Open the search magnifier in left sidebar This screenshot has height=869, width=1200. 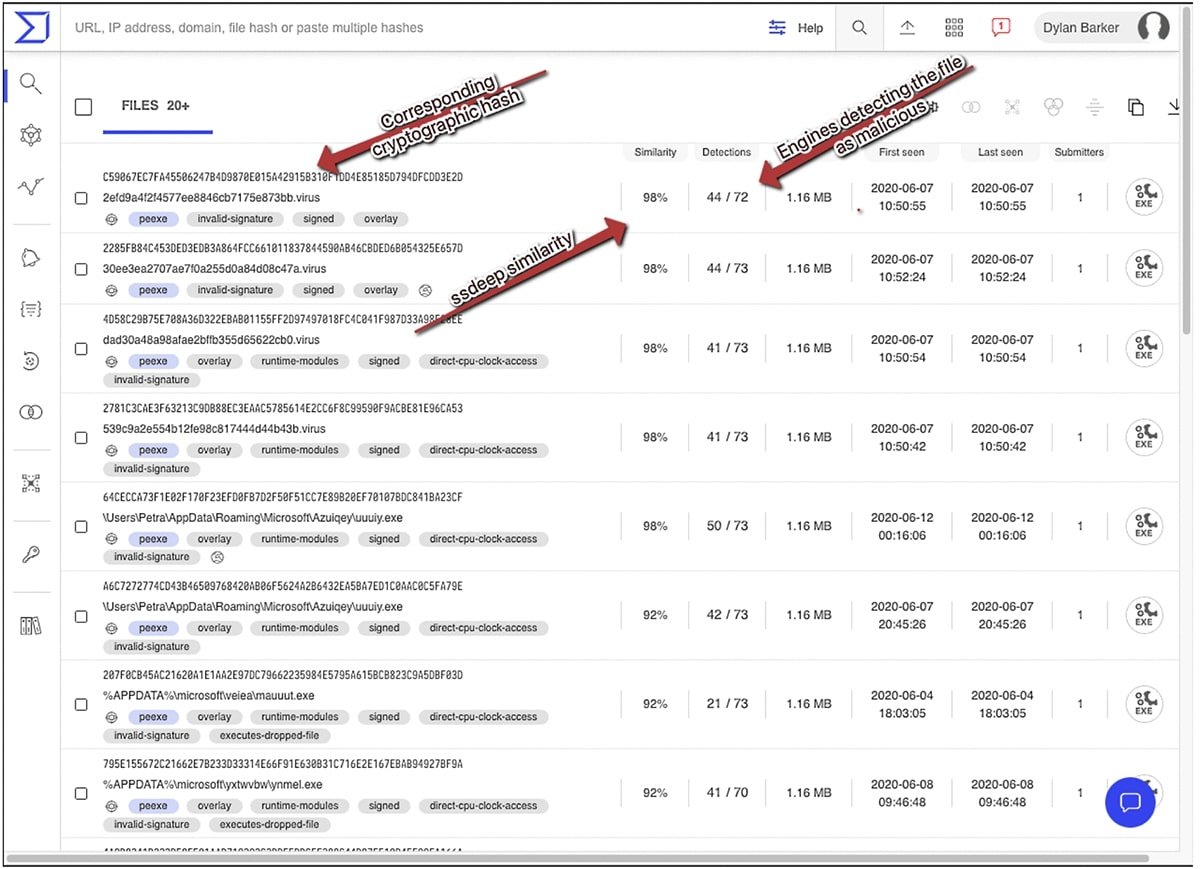coord(31,84)
